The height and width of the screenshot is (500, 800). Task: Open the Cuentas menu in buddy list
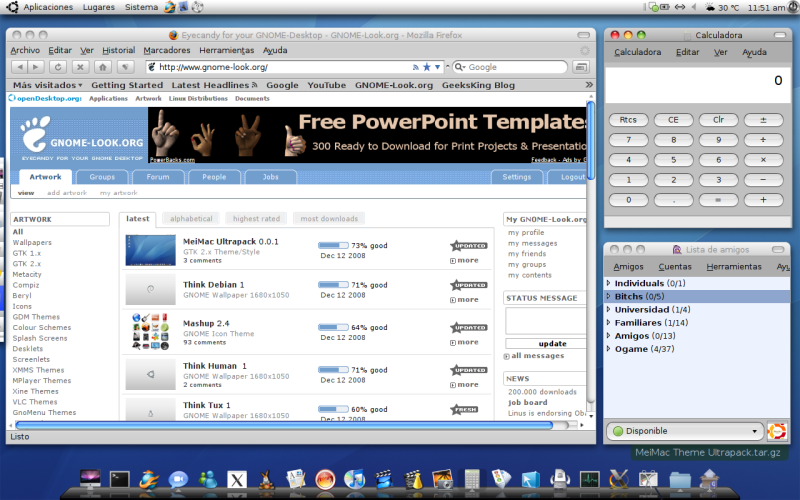coord(674,266)
